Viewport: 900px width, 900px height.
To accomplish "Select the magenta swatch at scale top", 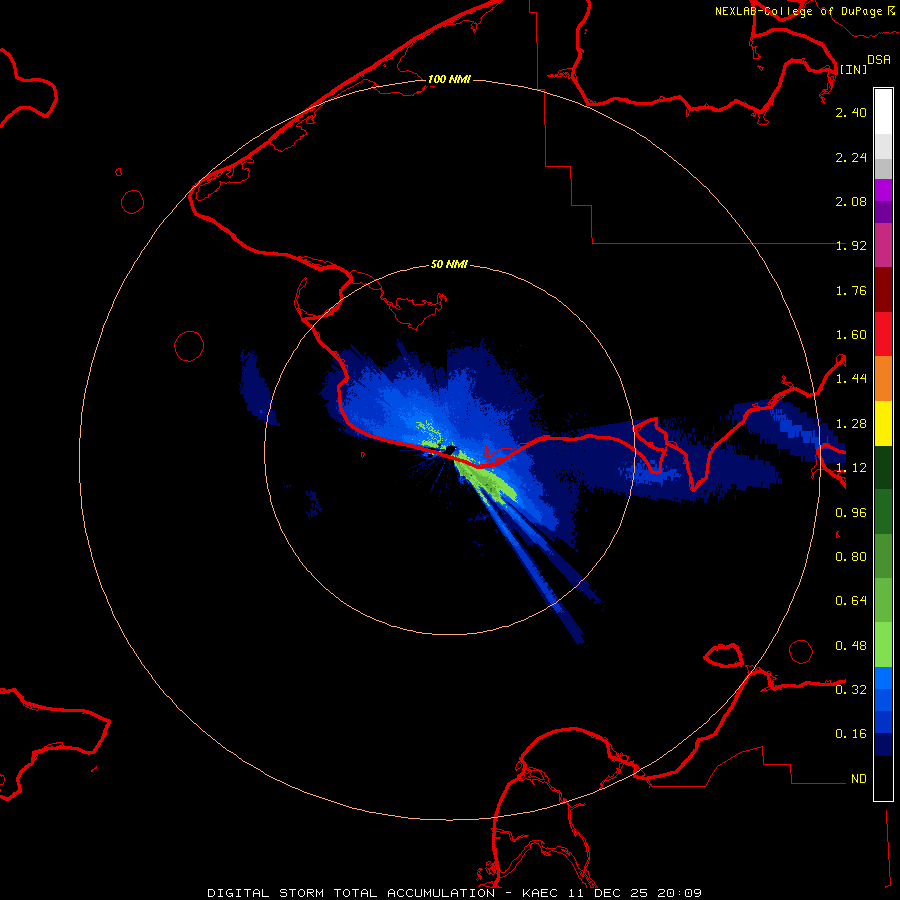I will [x=883, y=190].
